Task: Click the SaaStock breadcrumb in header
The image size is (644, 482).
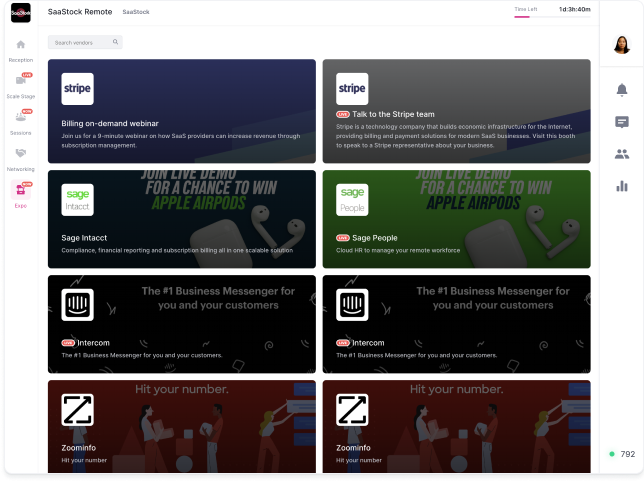Action: (x=135, y=11)
